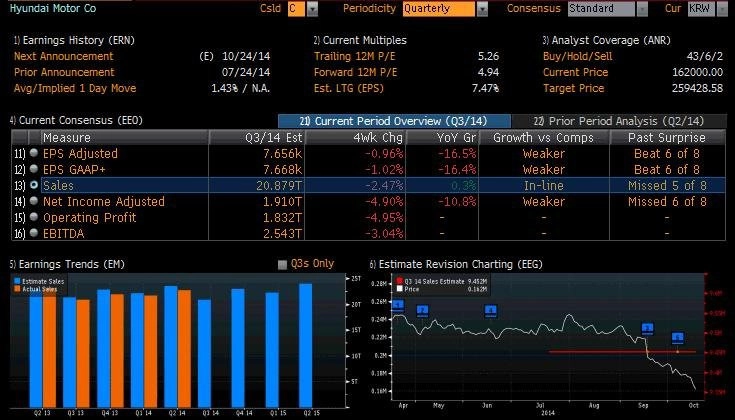Click the Q3 14 estimate sales bar
Viewport: 735px width, 420px height.
tap(204, 353)
